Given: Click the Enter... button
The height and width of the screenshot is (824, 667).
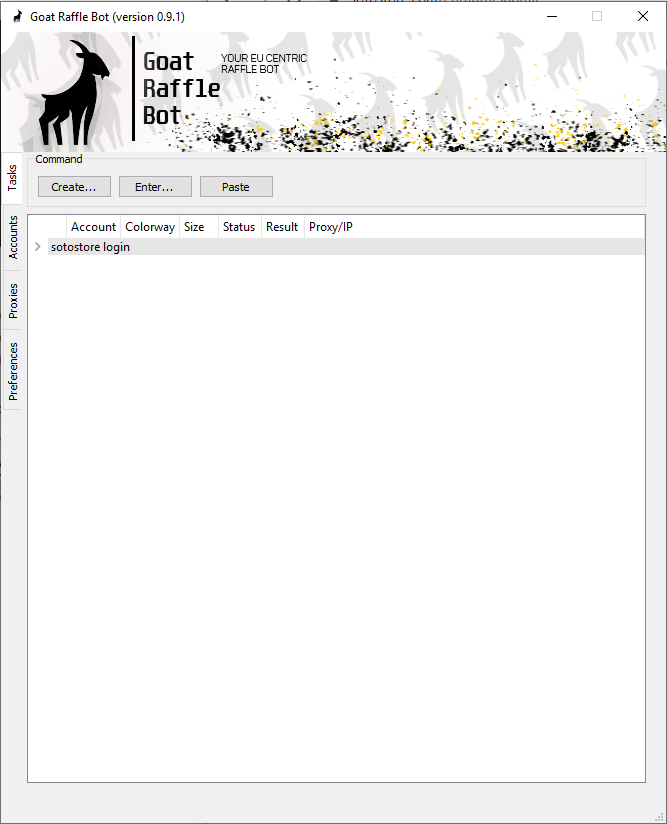Looking at the screenshot, I should tap(155, 187).
